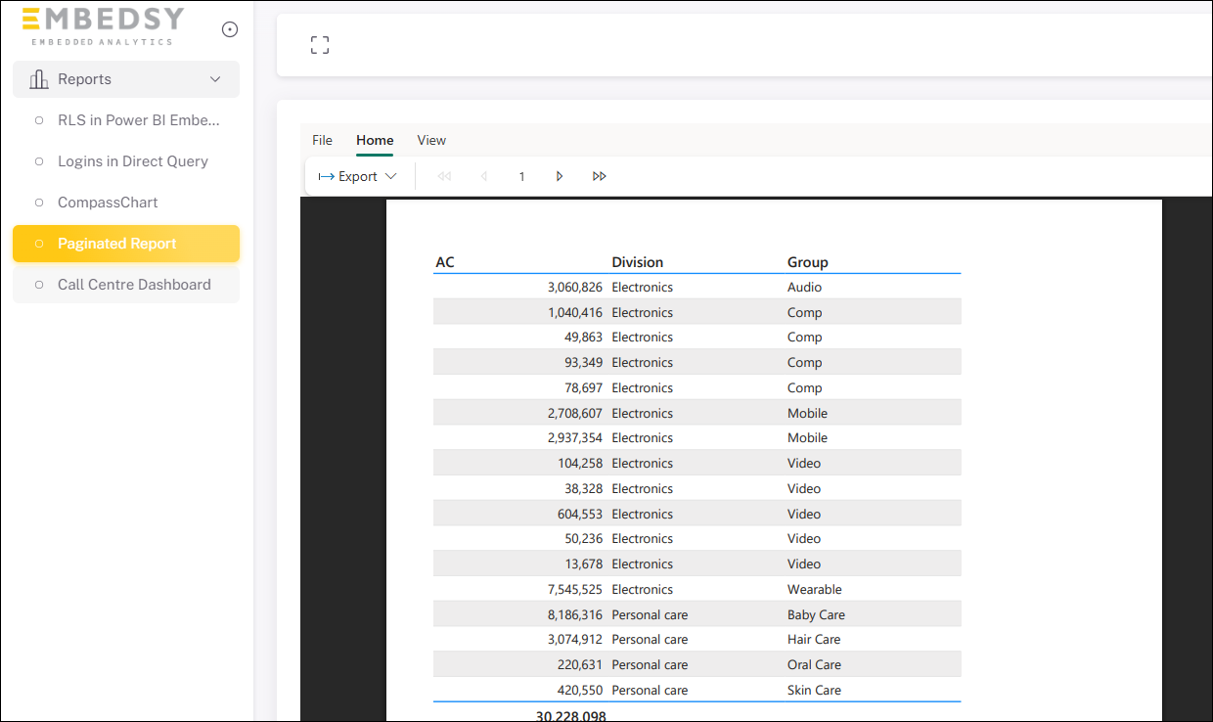Advance to the next report page
Viewport: 1213px width, 722px height.
559,175
